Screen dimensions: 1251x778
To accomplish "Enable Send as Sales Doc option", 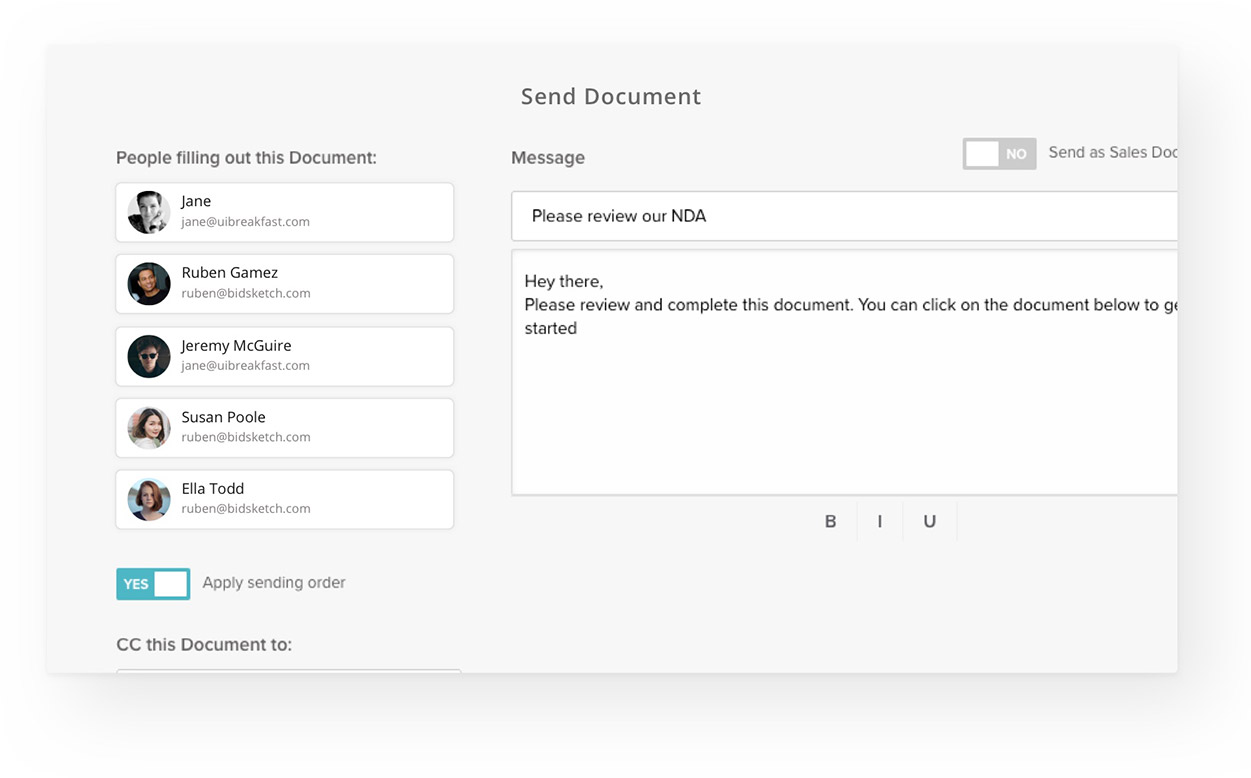I will click(999, 153).
